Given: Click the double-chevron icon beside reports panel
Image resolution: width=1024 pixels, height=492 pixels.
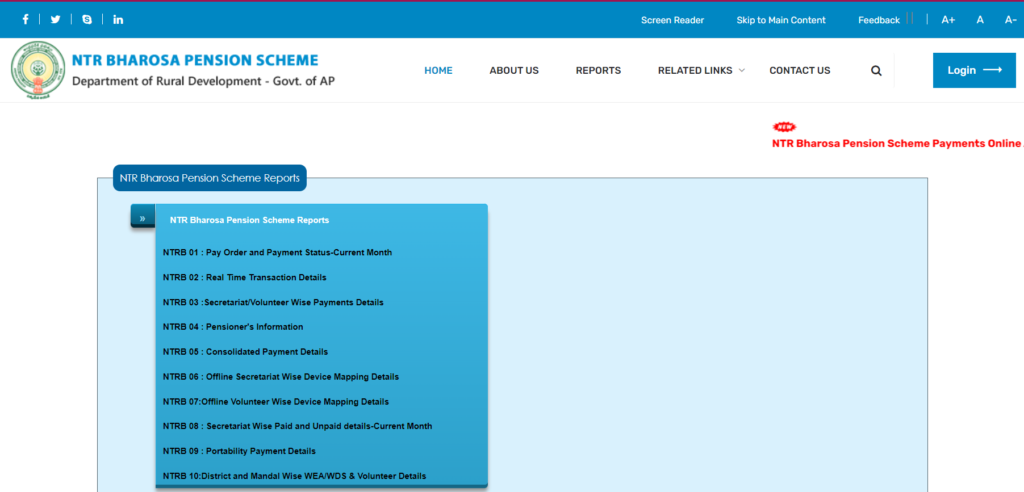Looking at the screenshot, I should click(x=142, y=218).
